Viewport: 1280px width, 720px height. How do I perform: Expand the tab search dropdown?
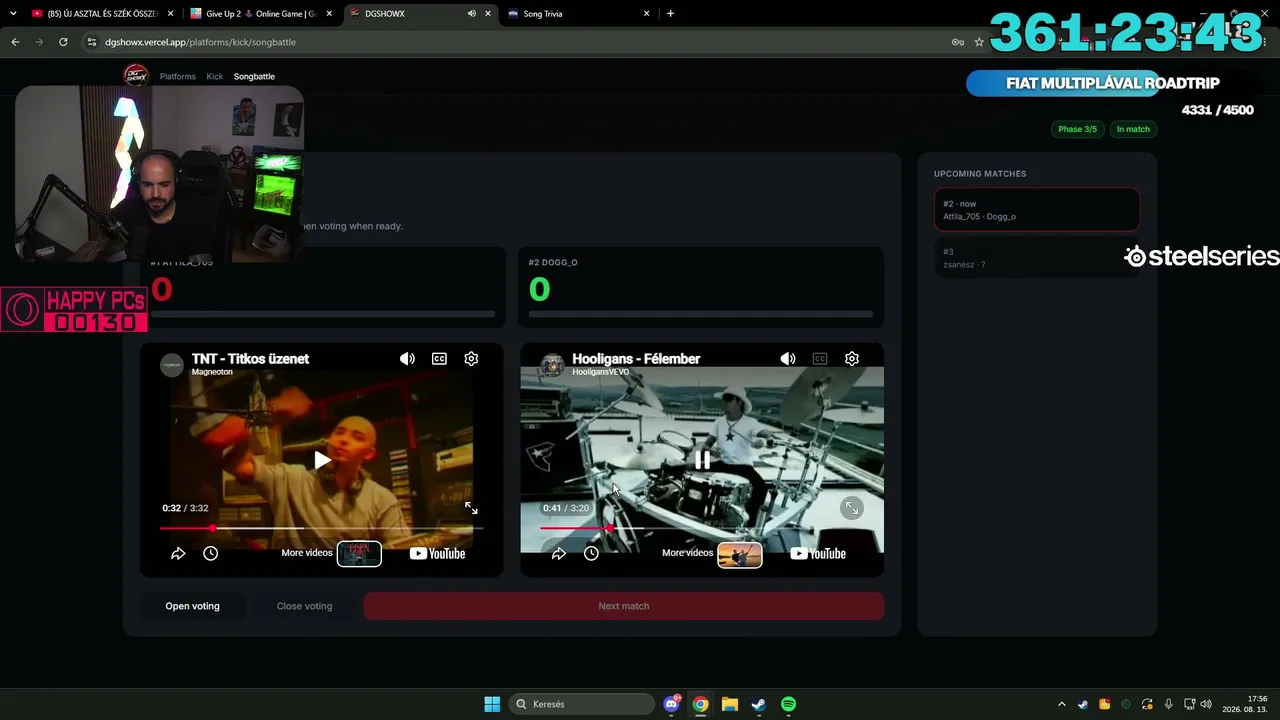(13, 14)
